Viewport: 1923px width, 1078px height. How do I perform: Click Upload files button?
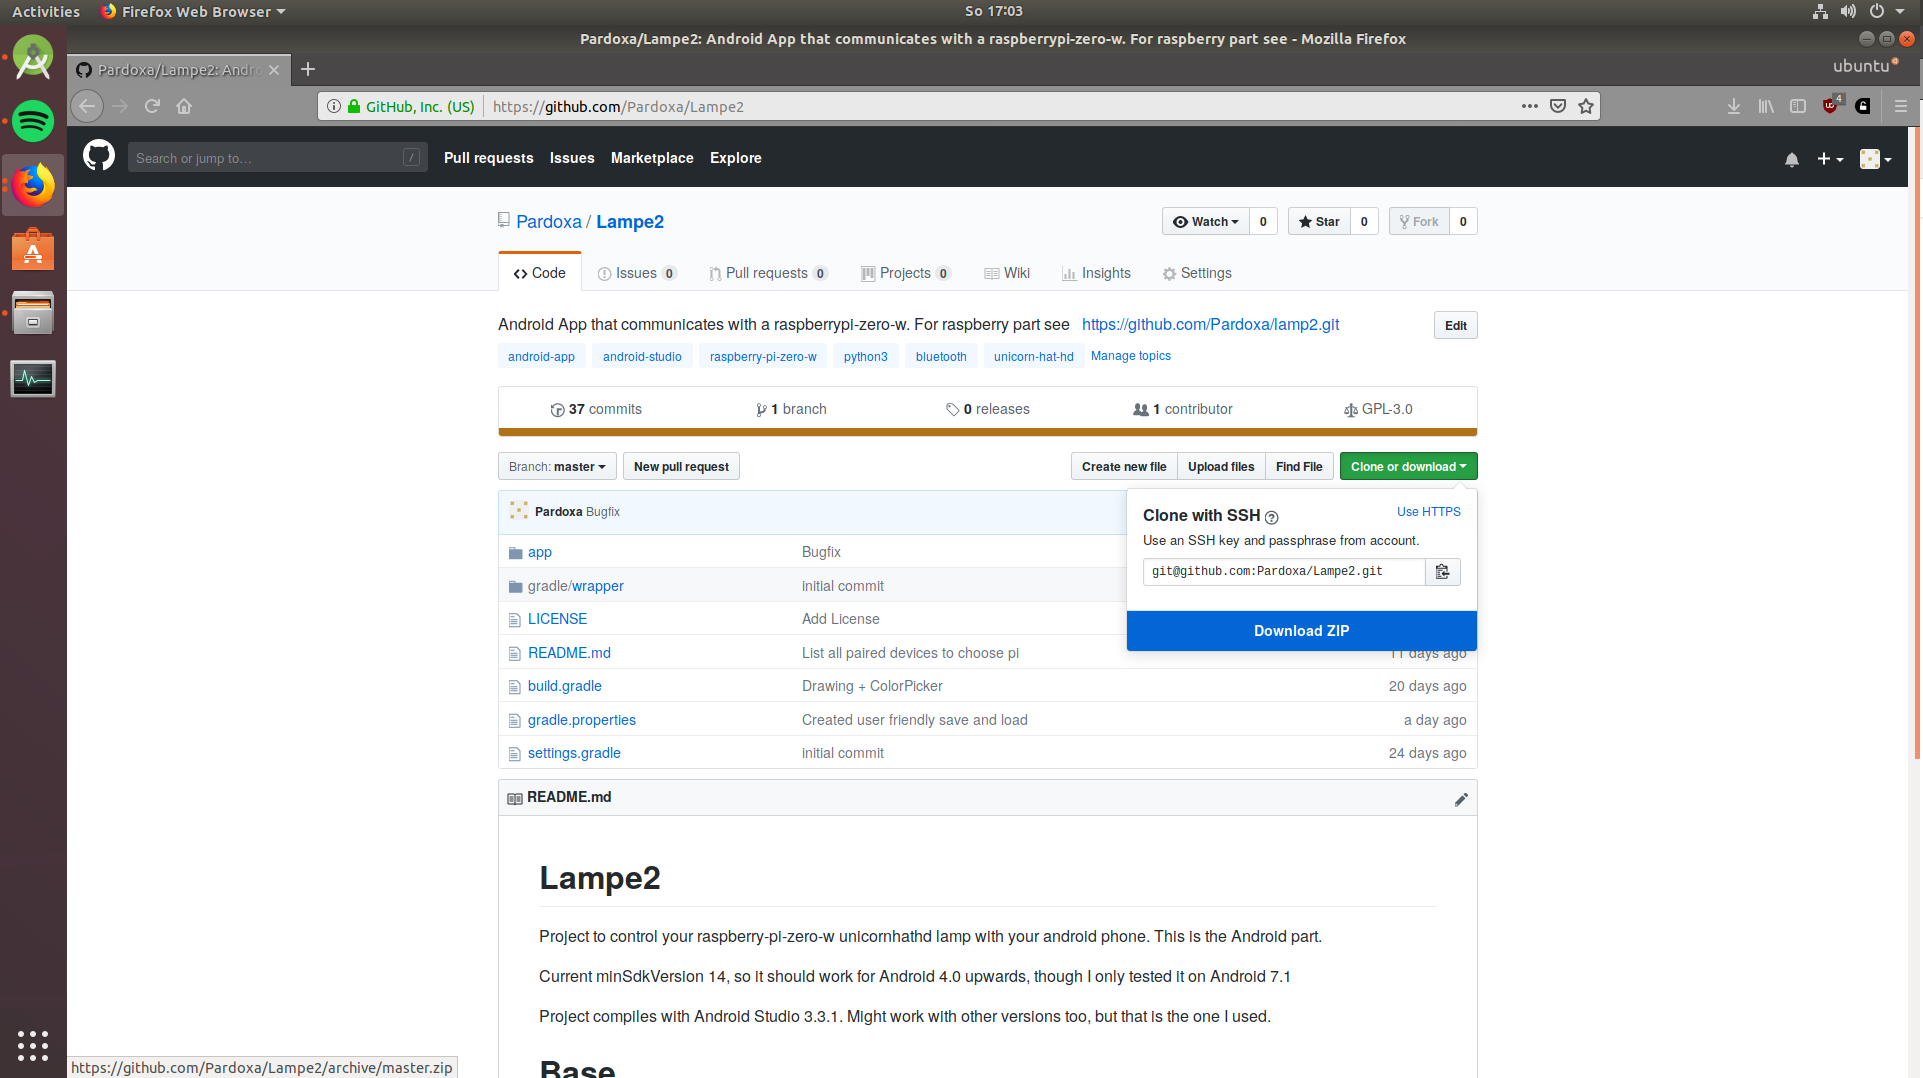point(1221,467)
